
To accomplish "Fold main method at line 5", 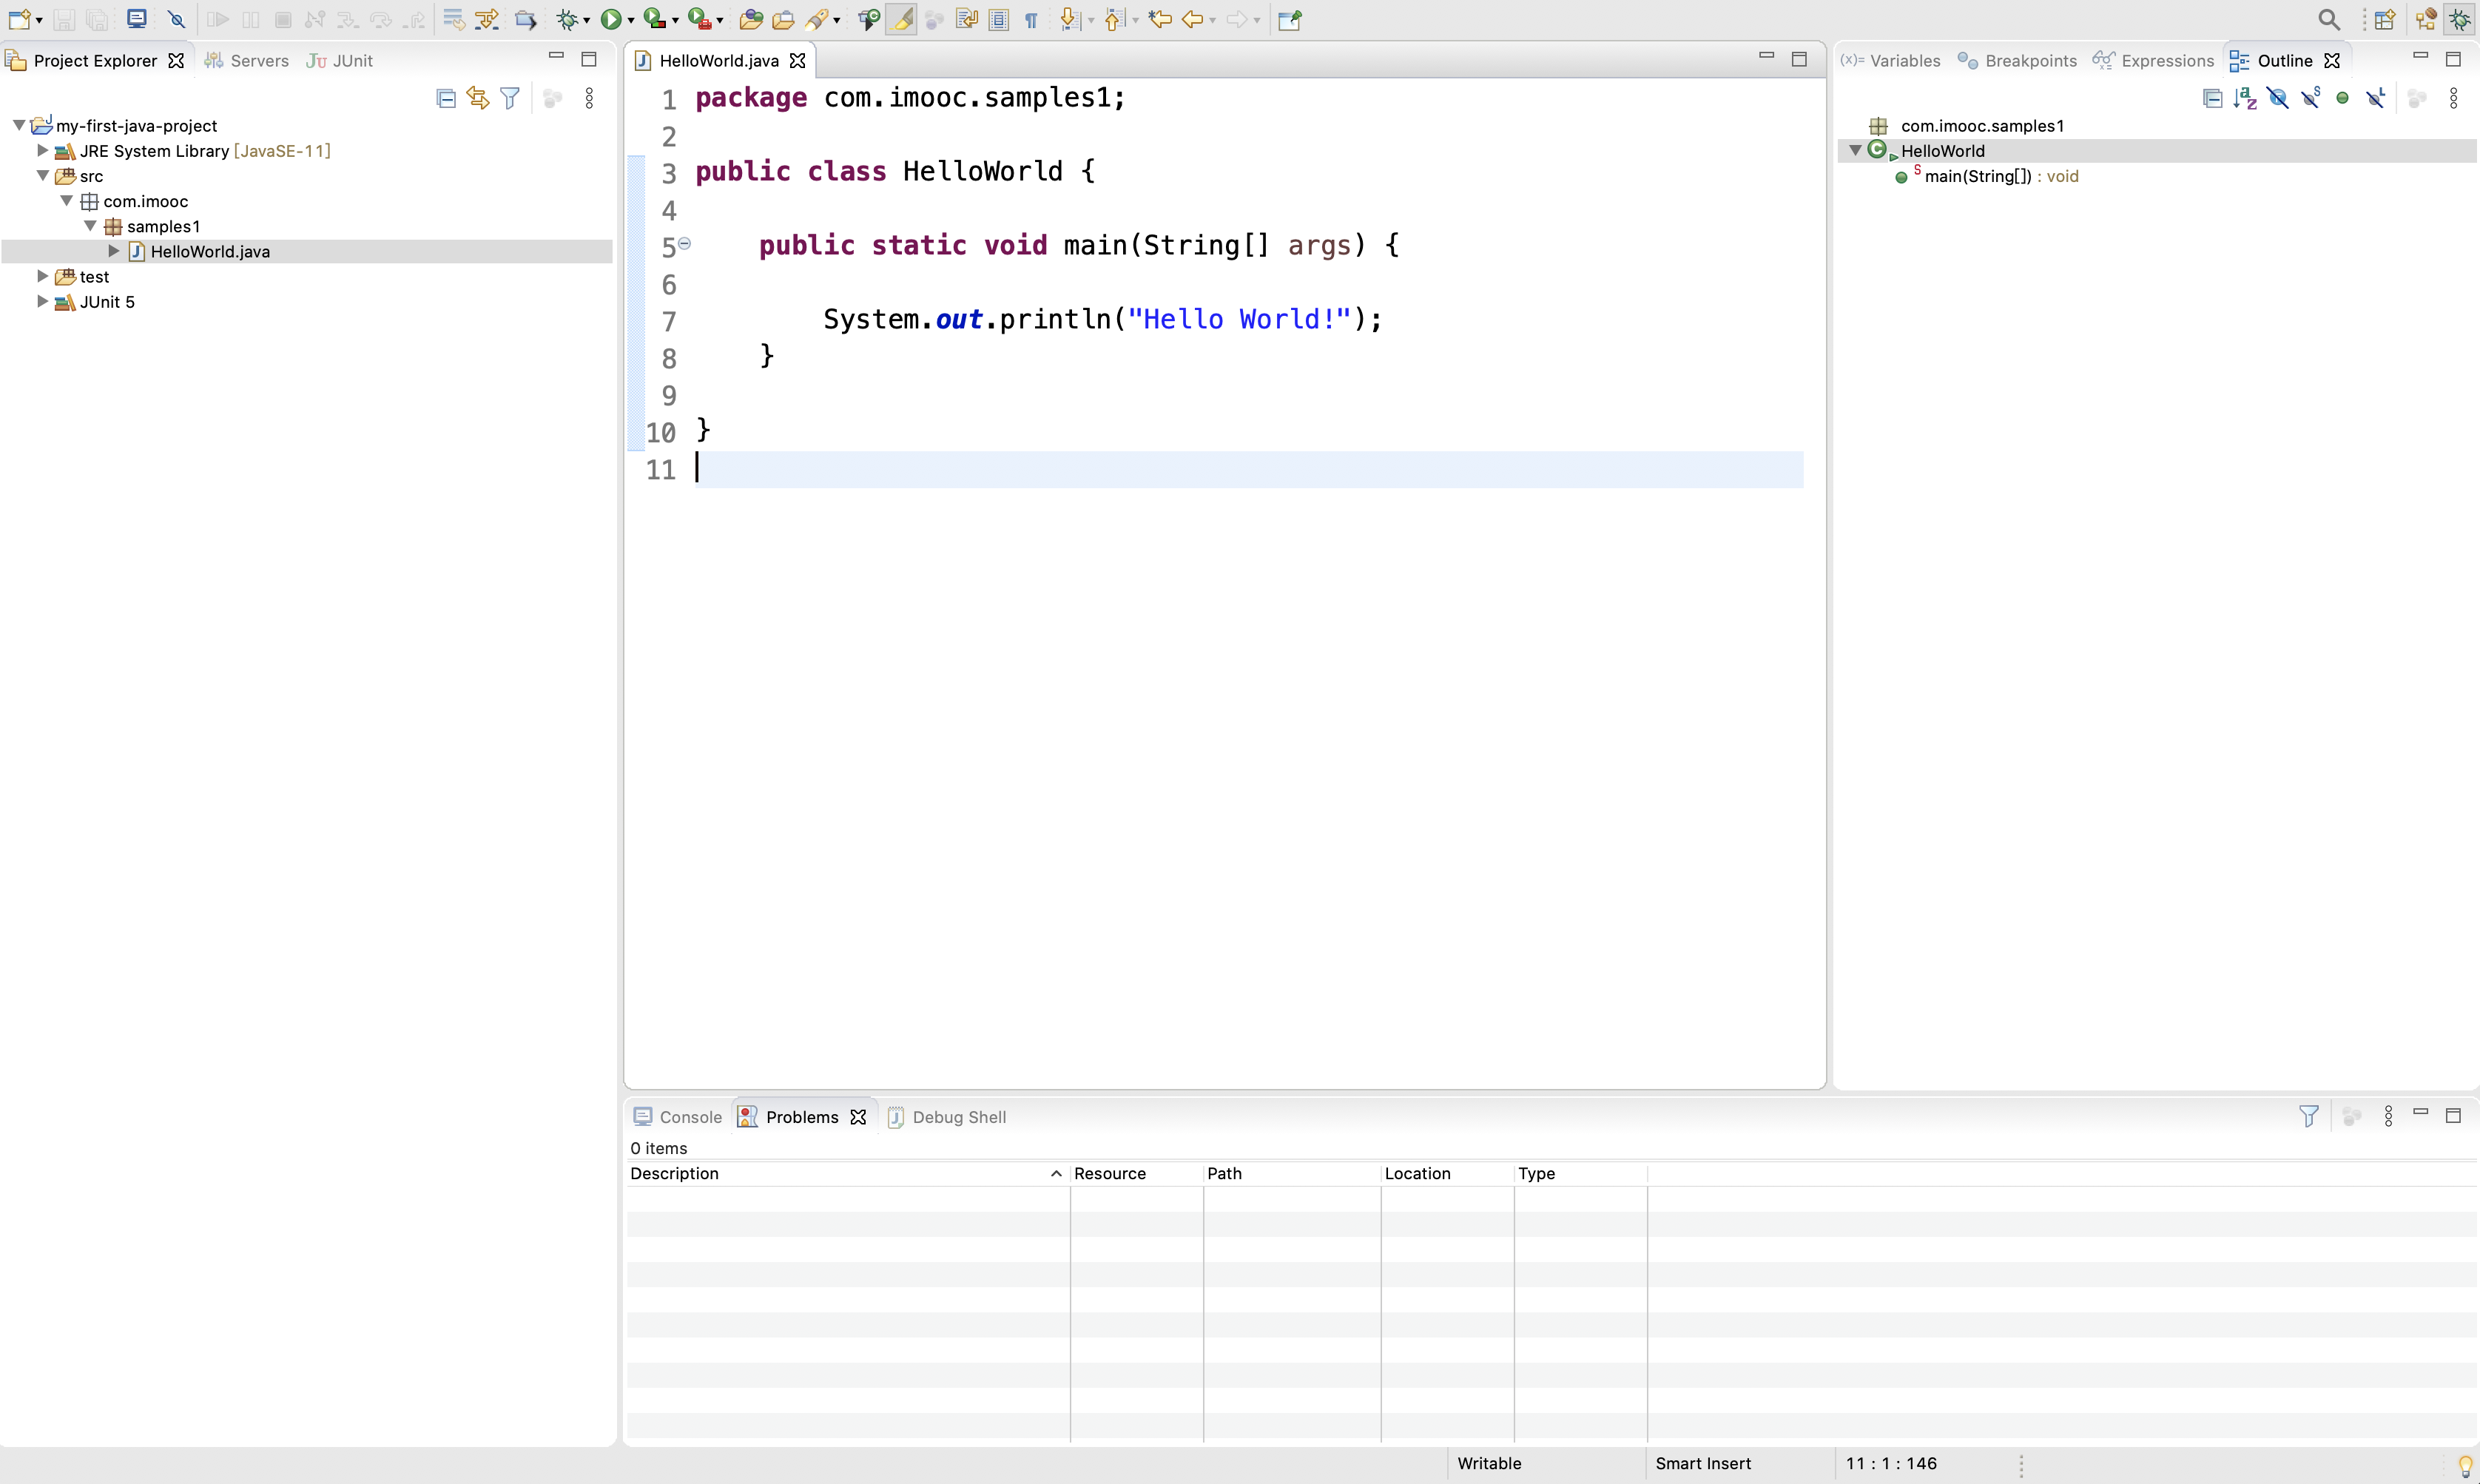I will tap(685, 243).
